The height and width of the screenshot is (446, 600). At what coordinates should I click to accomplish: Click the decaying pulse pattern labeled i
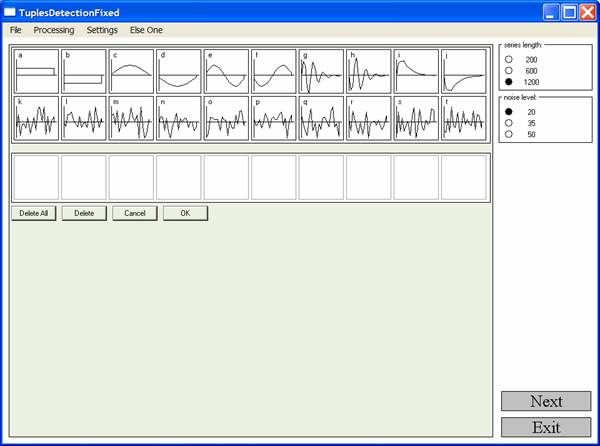(416, 71)
